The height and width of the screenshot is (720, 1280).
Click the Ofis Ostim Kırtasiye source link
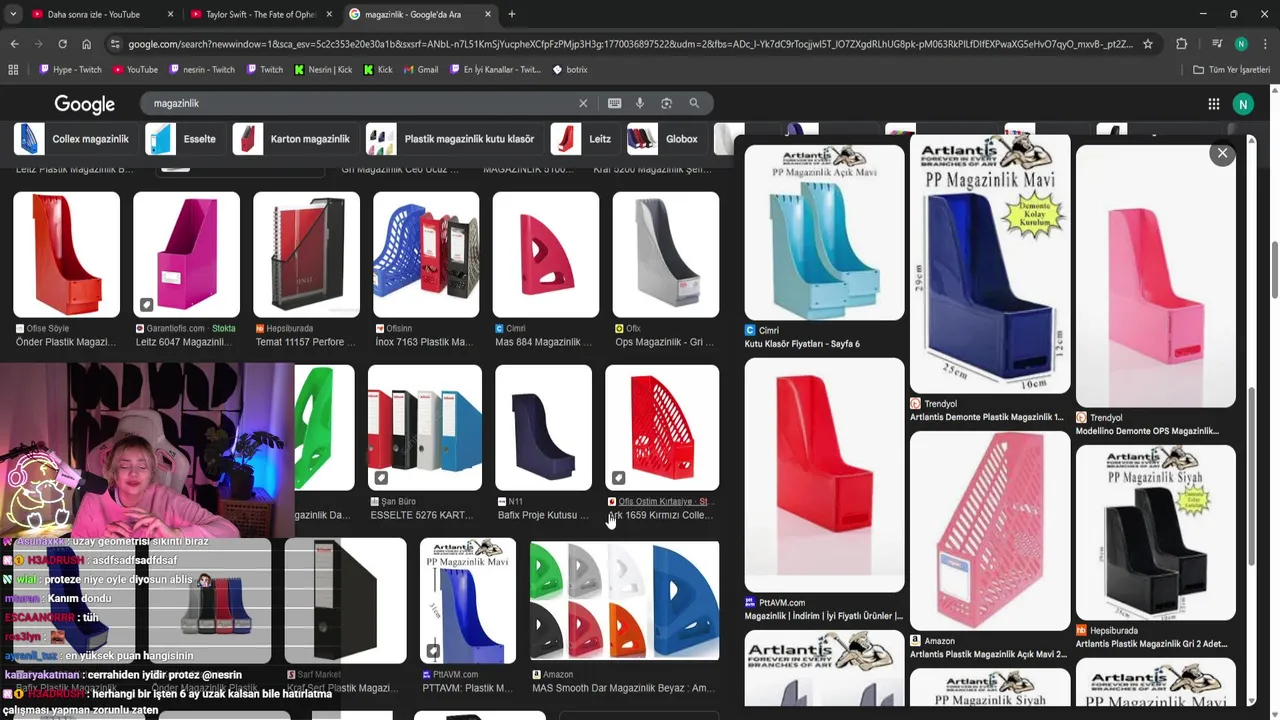[662, 501]
